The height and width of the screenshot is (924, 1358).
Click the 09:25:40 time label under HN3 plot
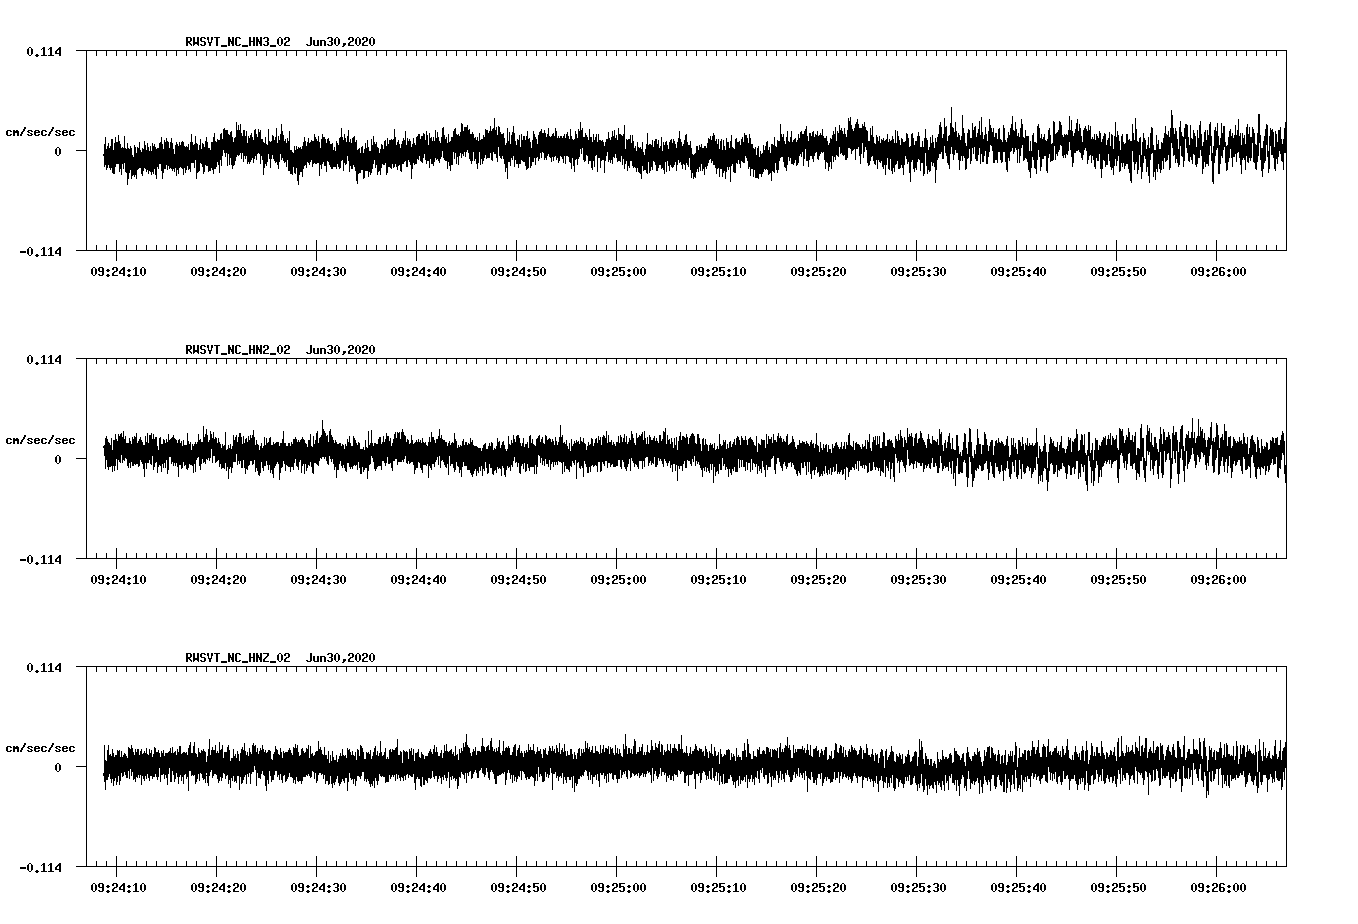(x=1018, y=271)
